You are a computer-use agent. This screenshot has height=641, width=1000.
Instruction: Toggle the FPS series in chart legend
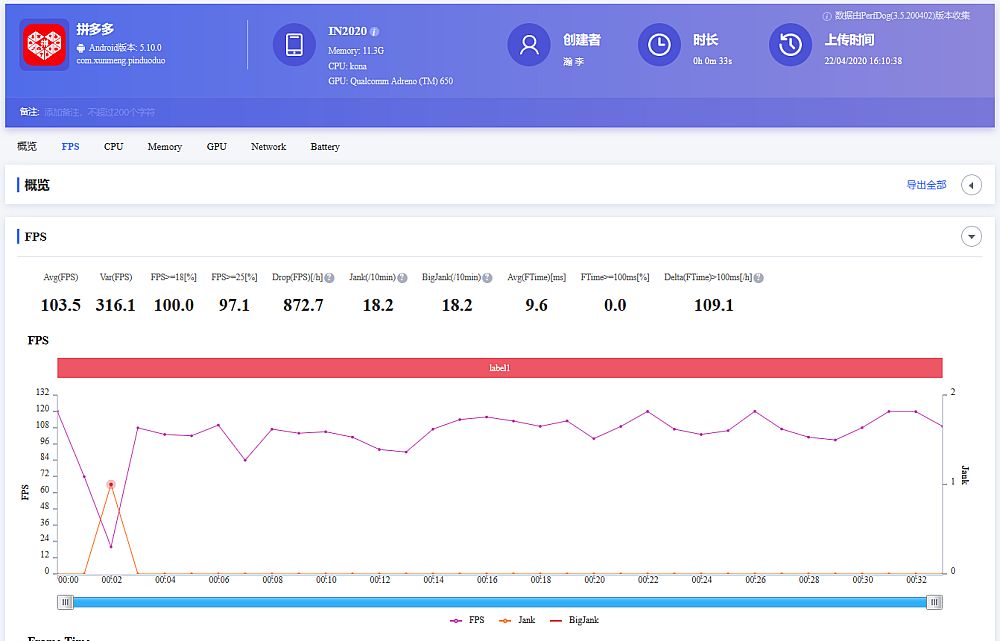click(468, 620)
